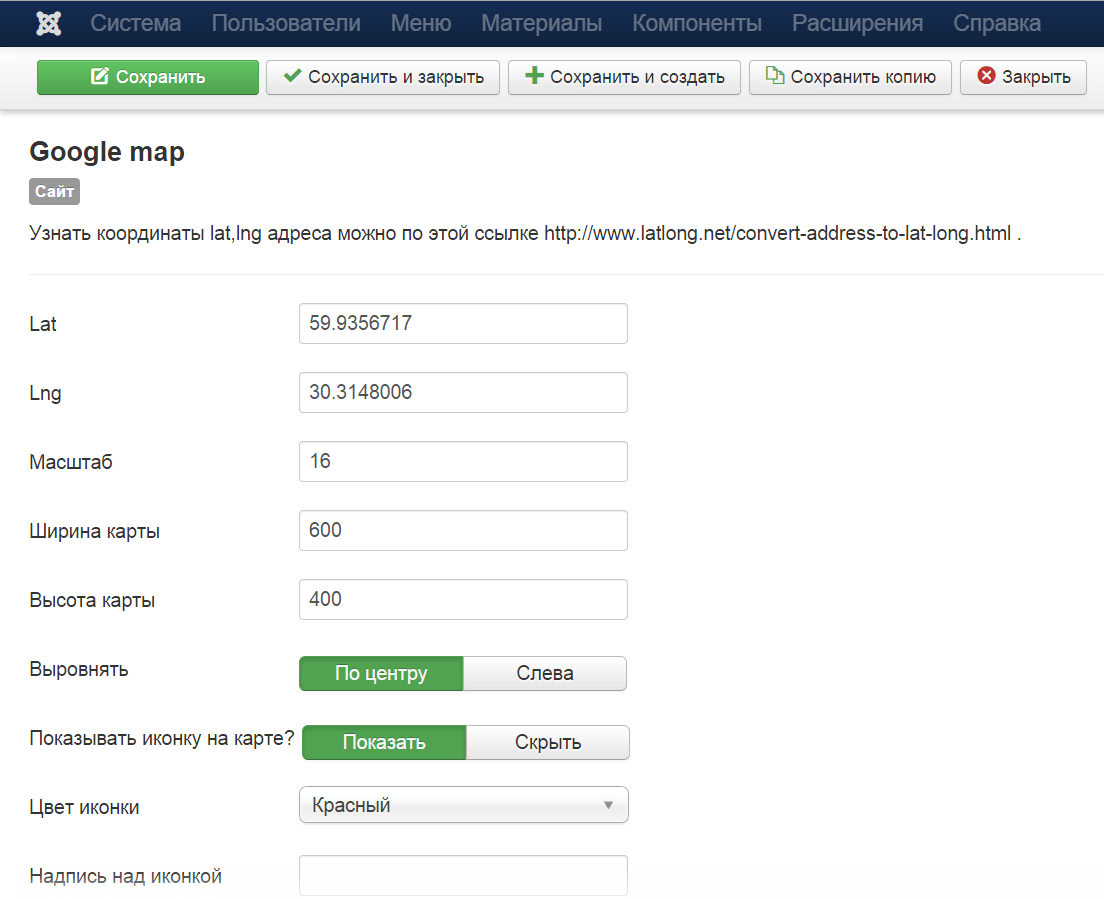This screenshot has height=899, width=1104.
Task: Click the Сайт badge
Action: pyautogui.click(x=54, y=191)
